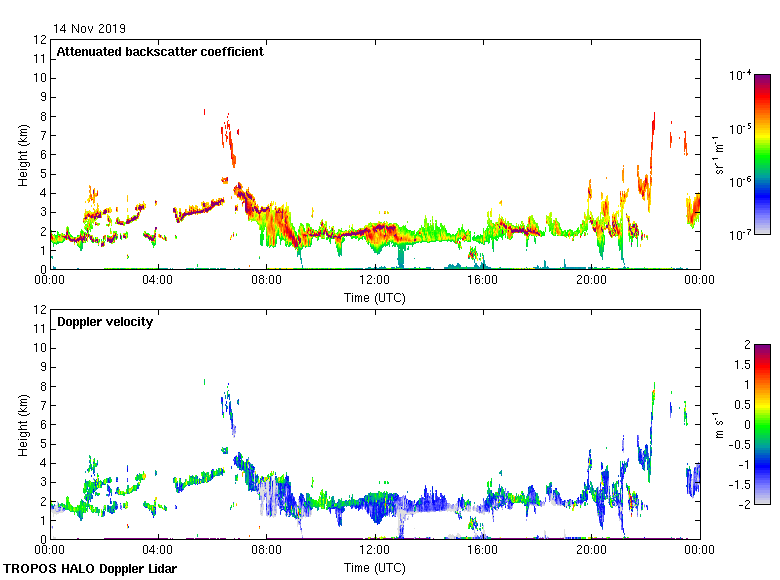Click the 12:00 tick on the top plot time axis

click(375, 281)
